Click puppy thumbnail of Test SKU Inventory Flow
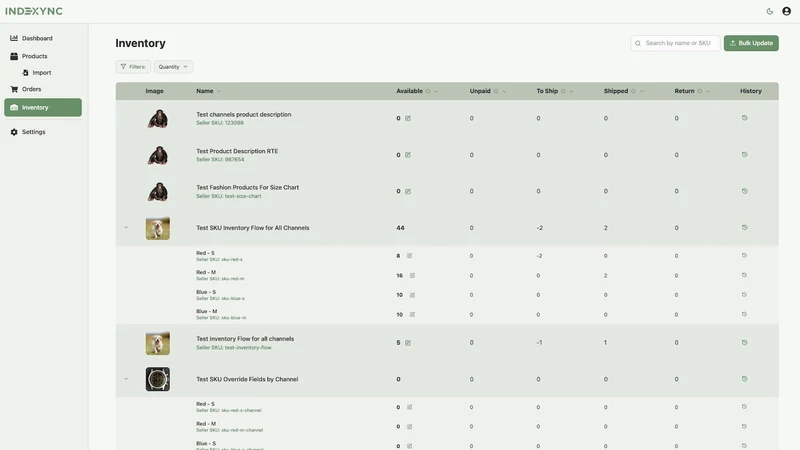 tap(158, 228)
